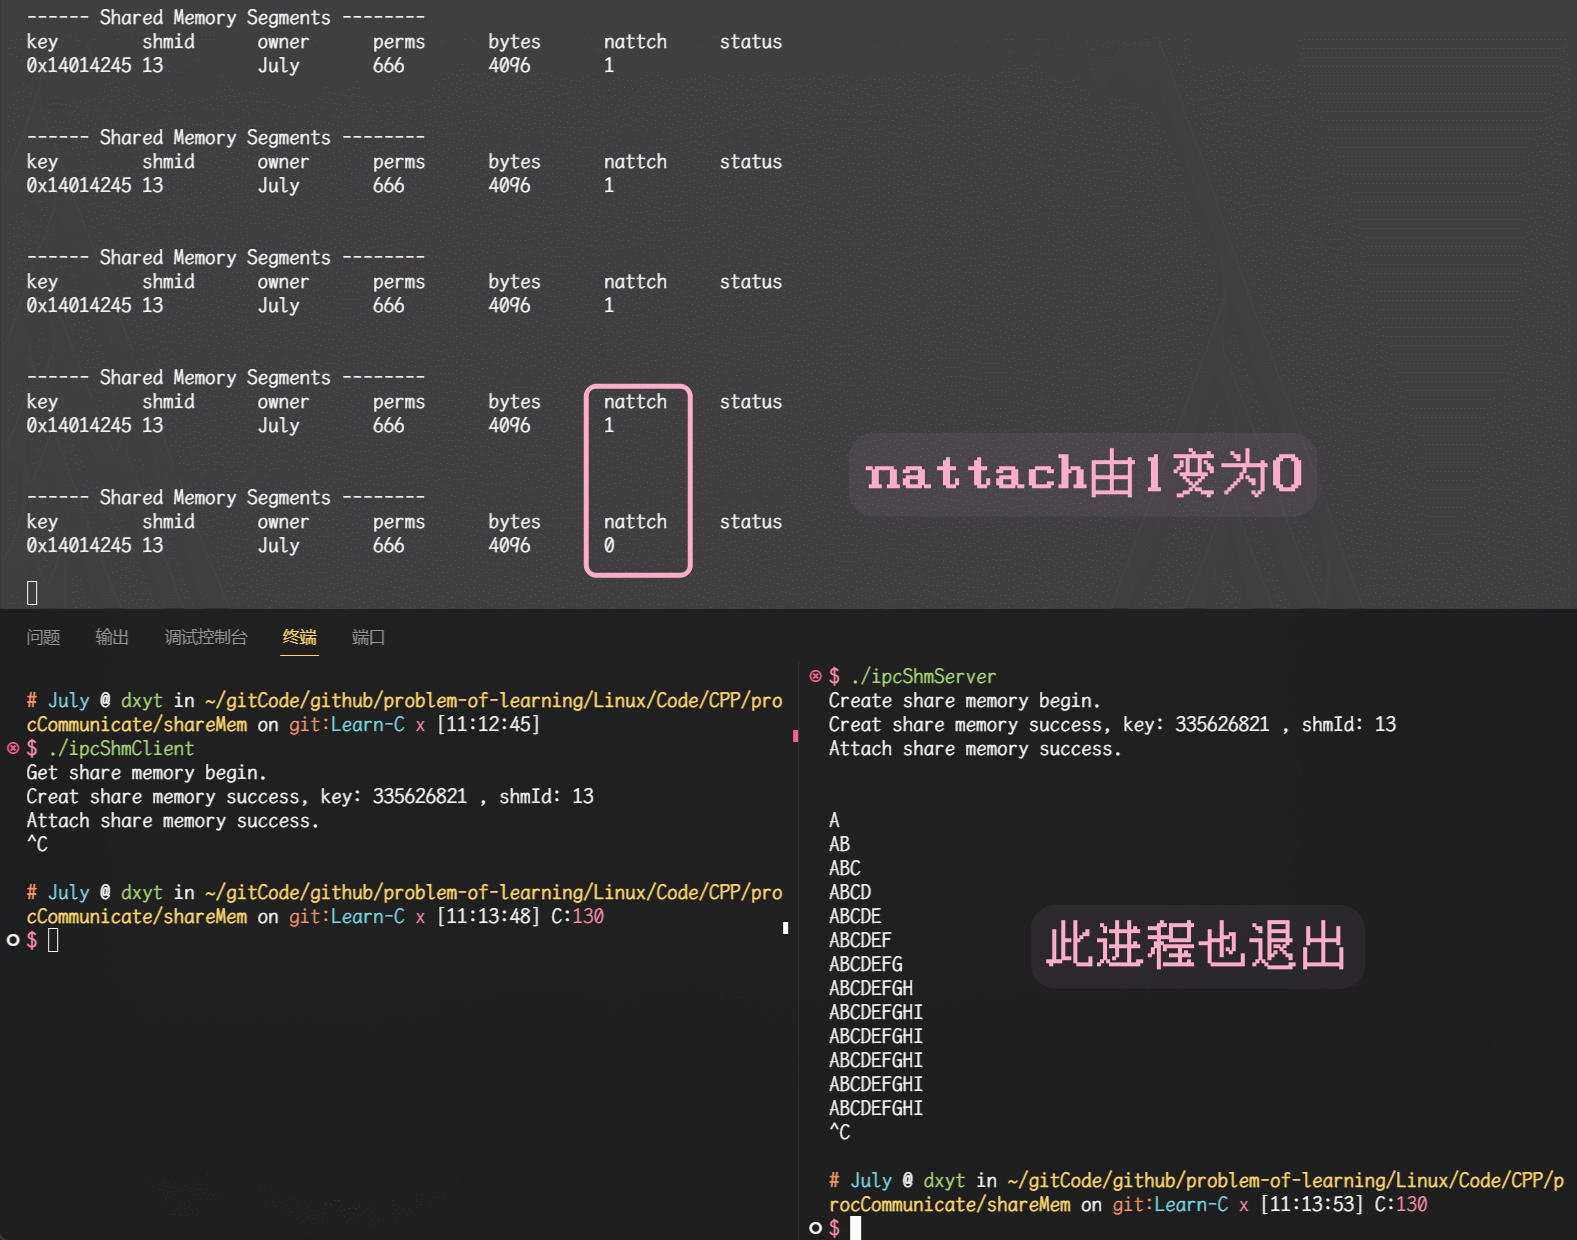Click the single 'A' output line

(834, 820)
